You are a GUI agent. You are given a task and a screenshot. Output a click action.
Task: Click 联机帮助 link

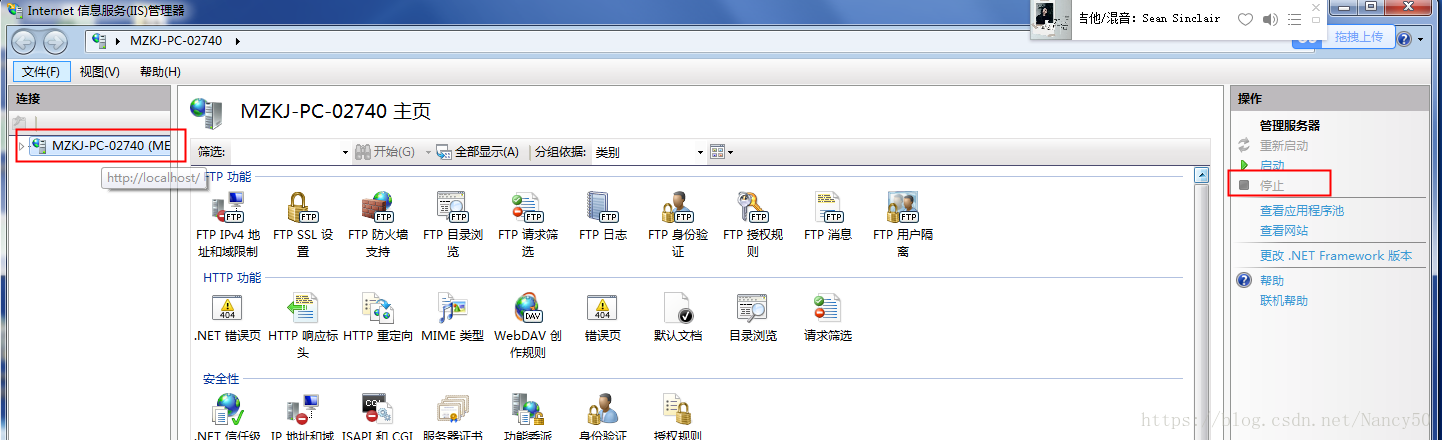click(1284, 301)
